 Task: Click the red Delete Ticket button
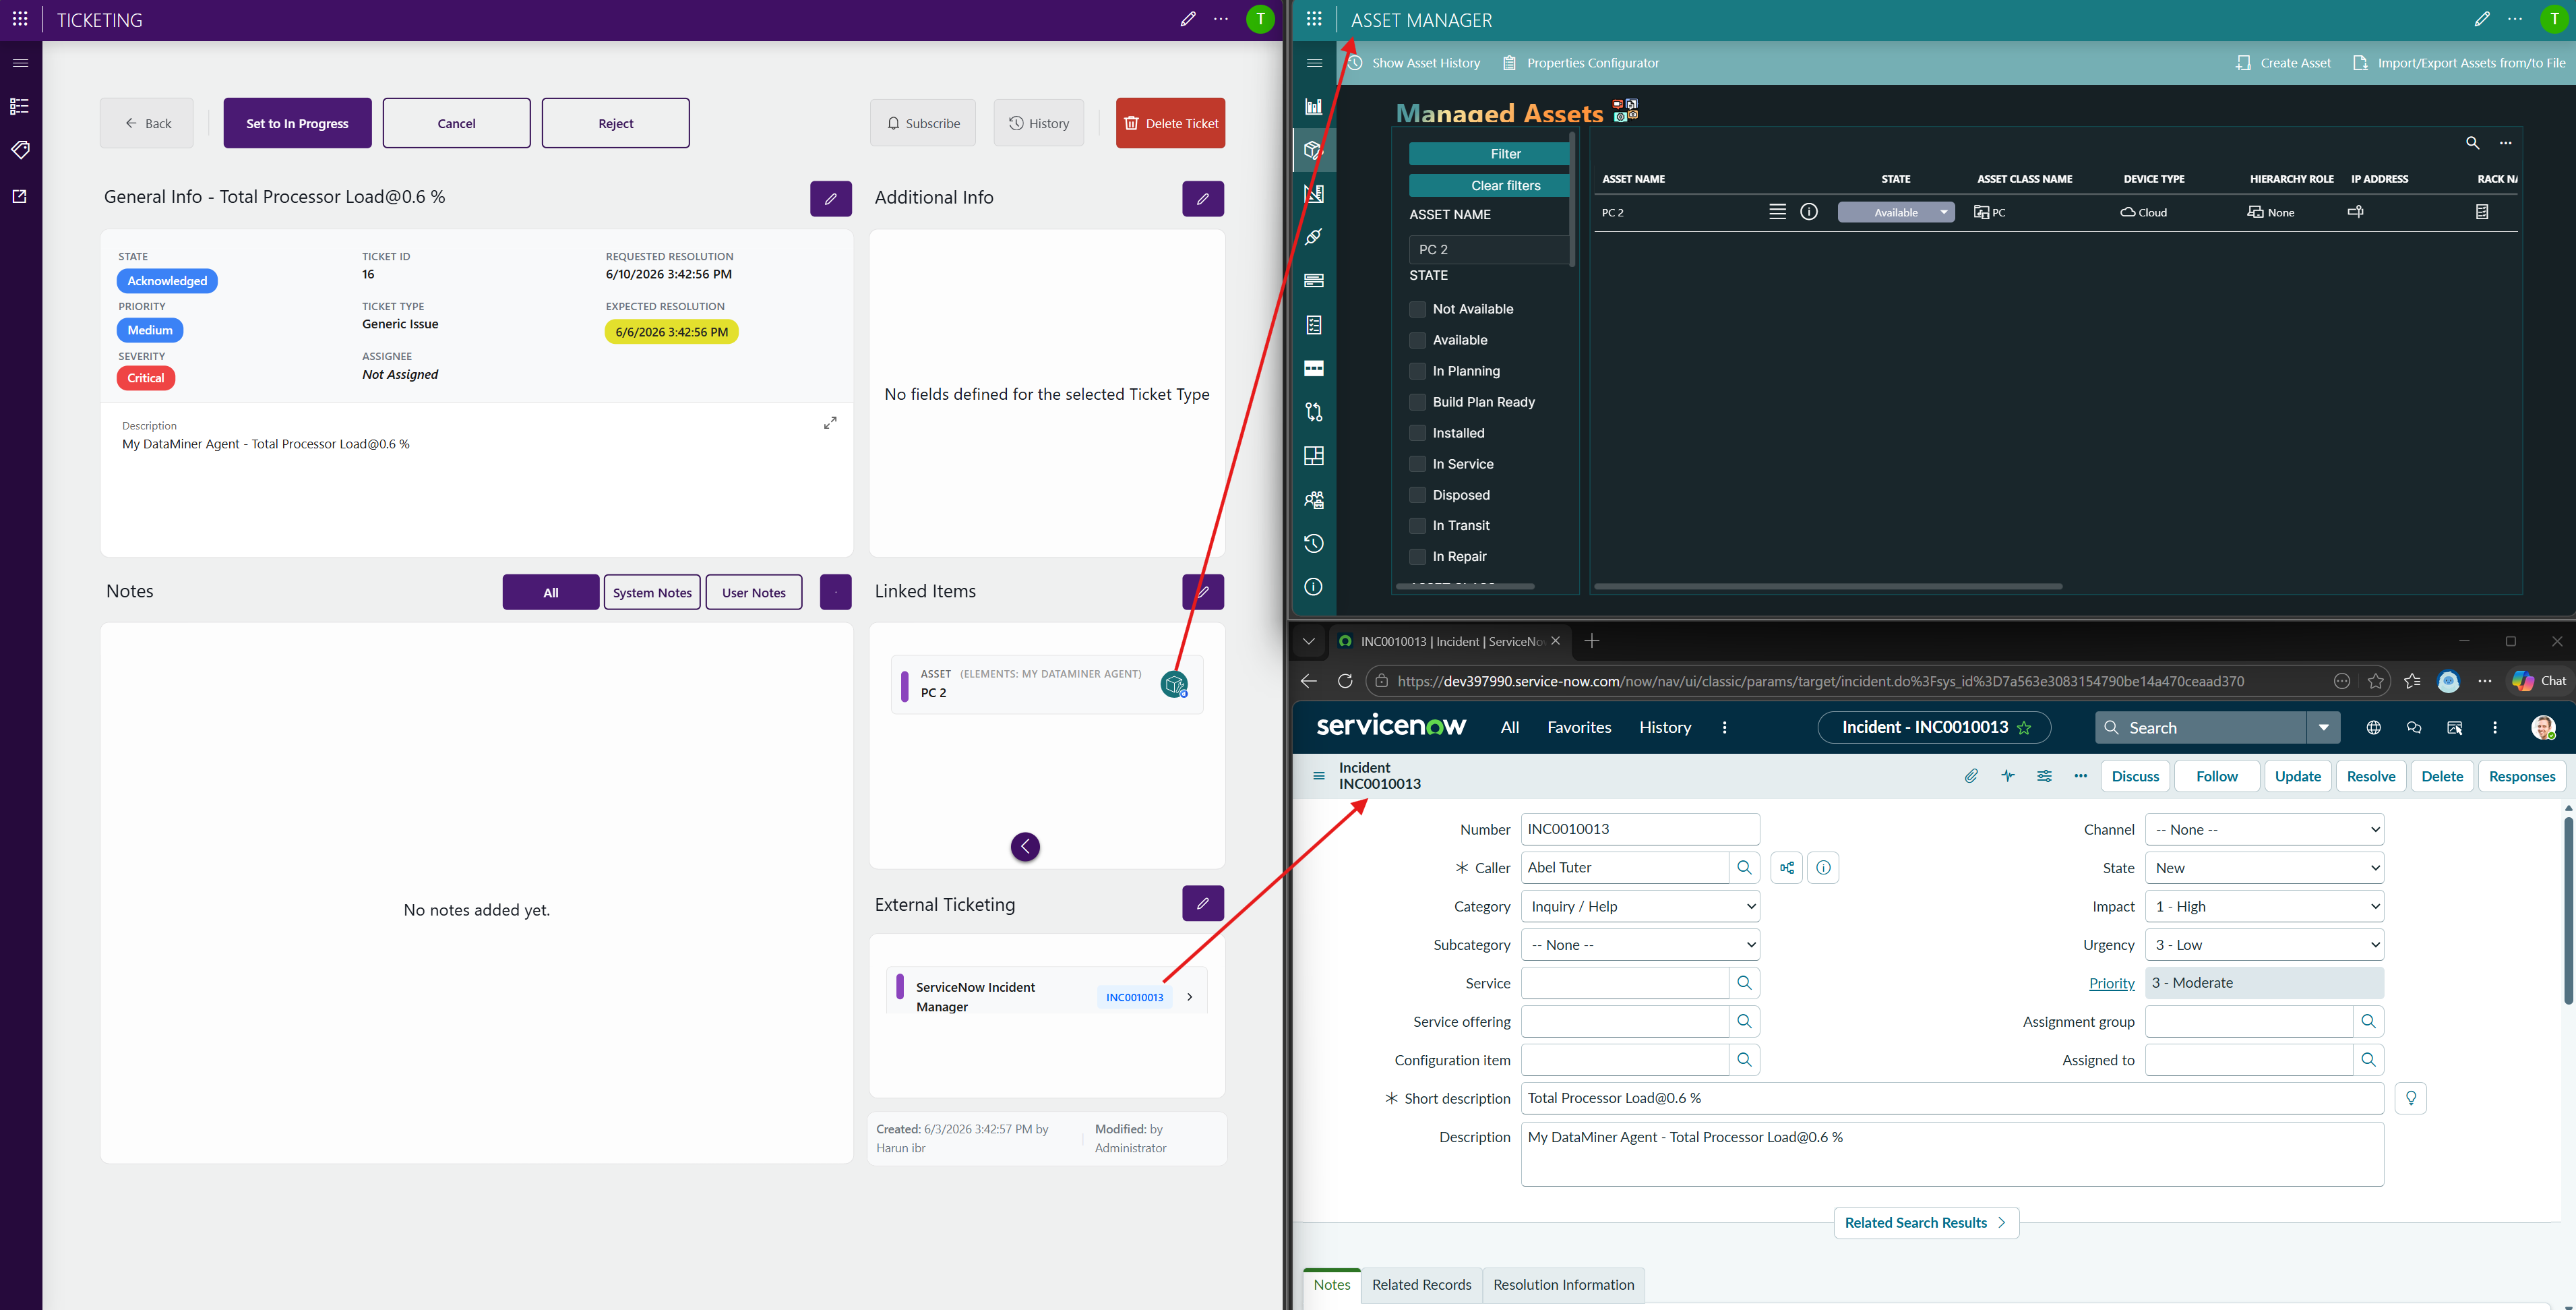pyautogui.click(x=1170, y=123)
